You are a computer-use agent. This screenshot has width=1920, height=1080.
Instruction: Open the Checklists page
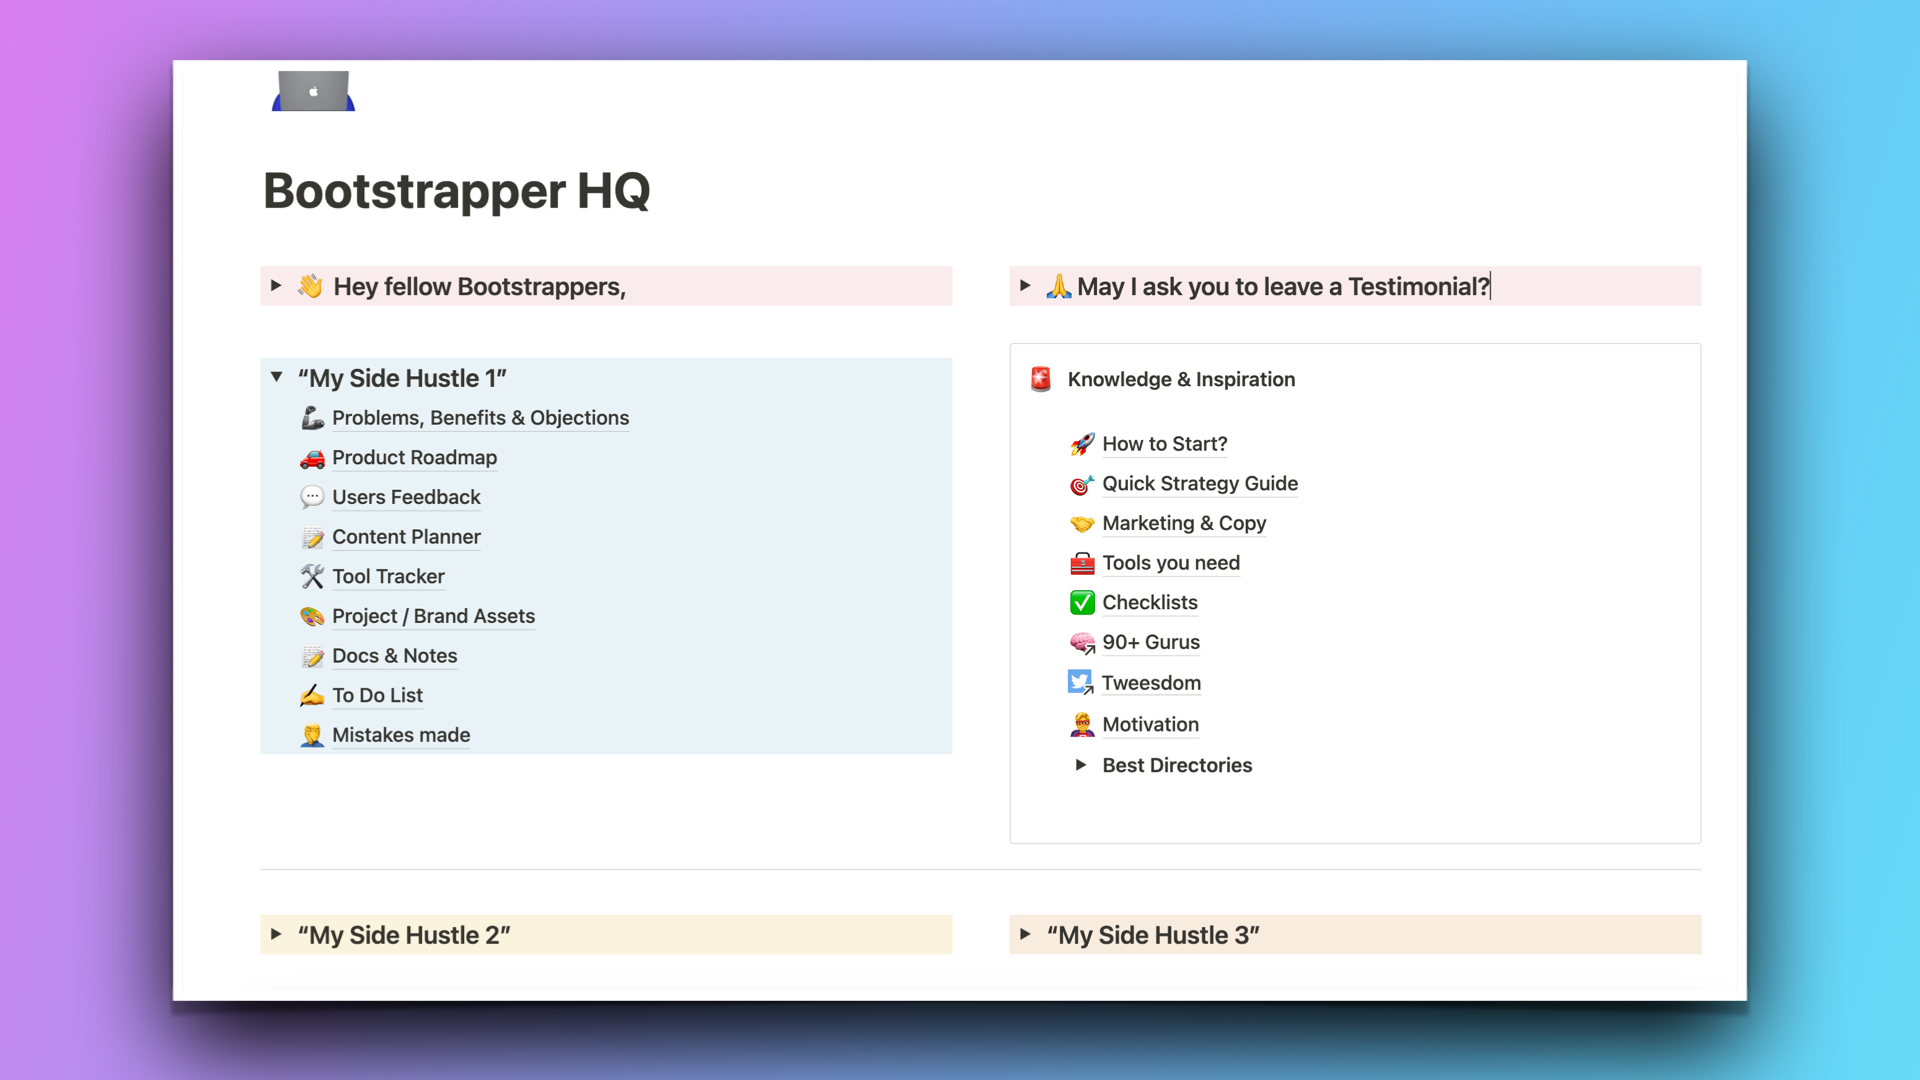tap(1150, 603)
